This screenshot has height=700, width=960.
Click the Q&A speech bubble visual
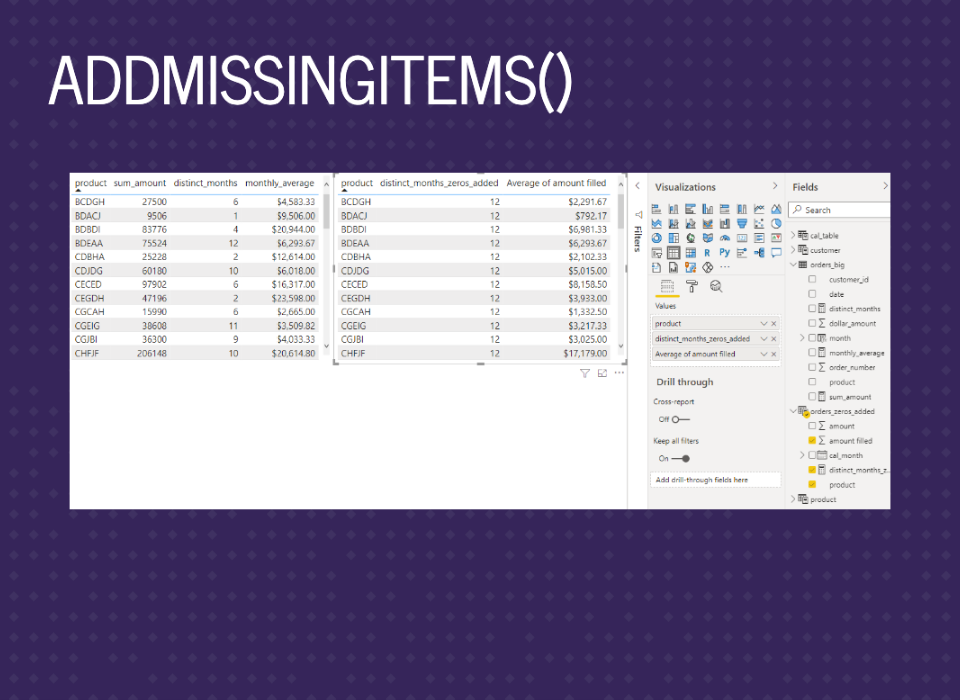[776, 253]
